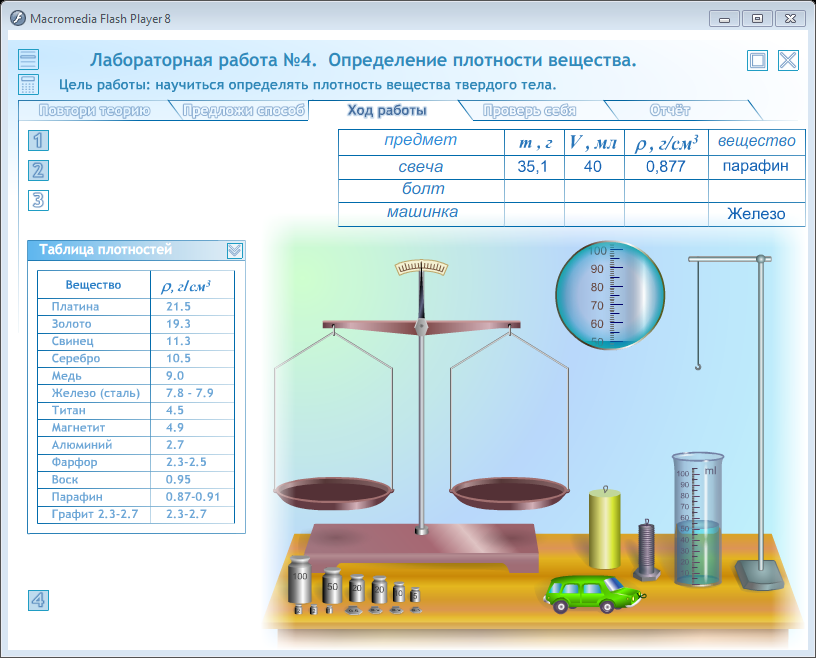Viewport: 816px width, 658px height.
Task: Click the measuring cylinder with water
Action: click(x=697, y=519)
